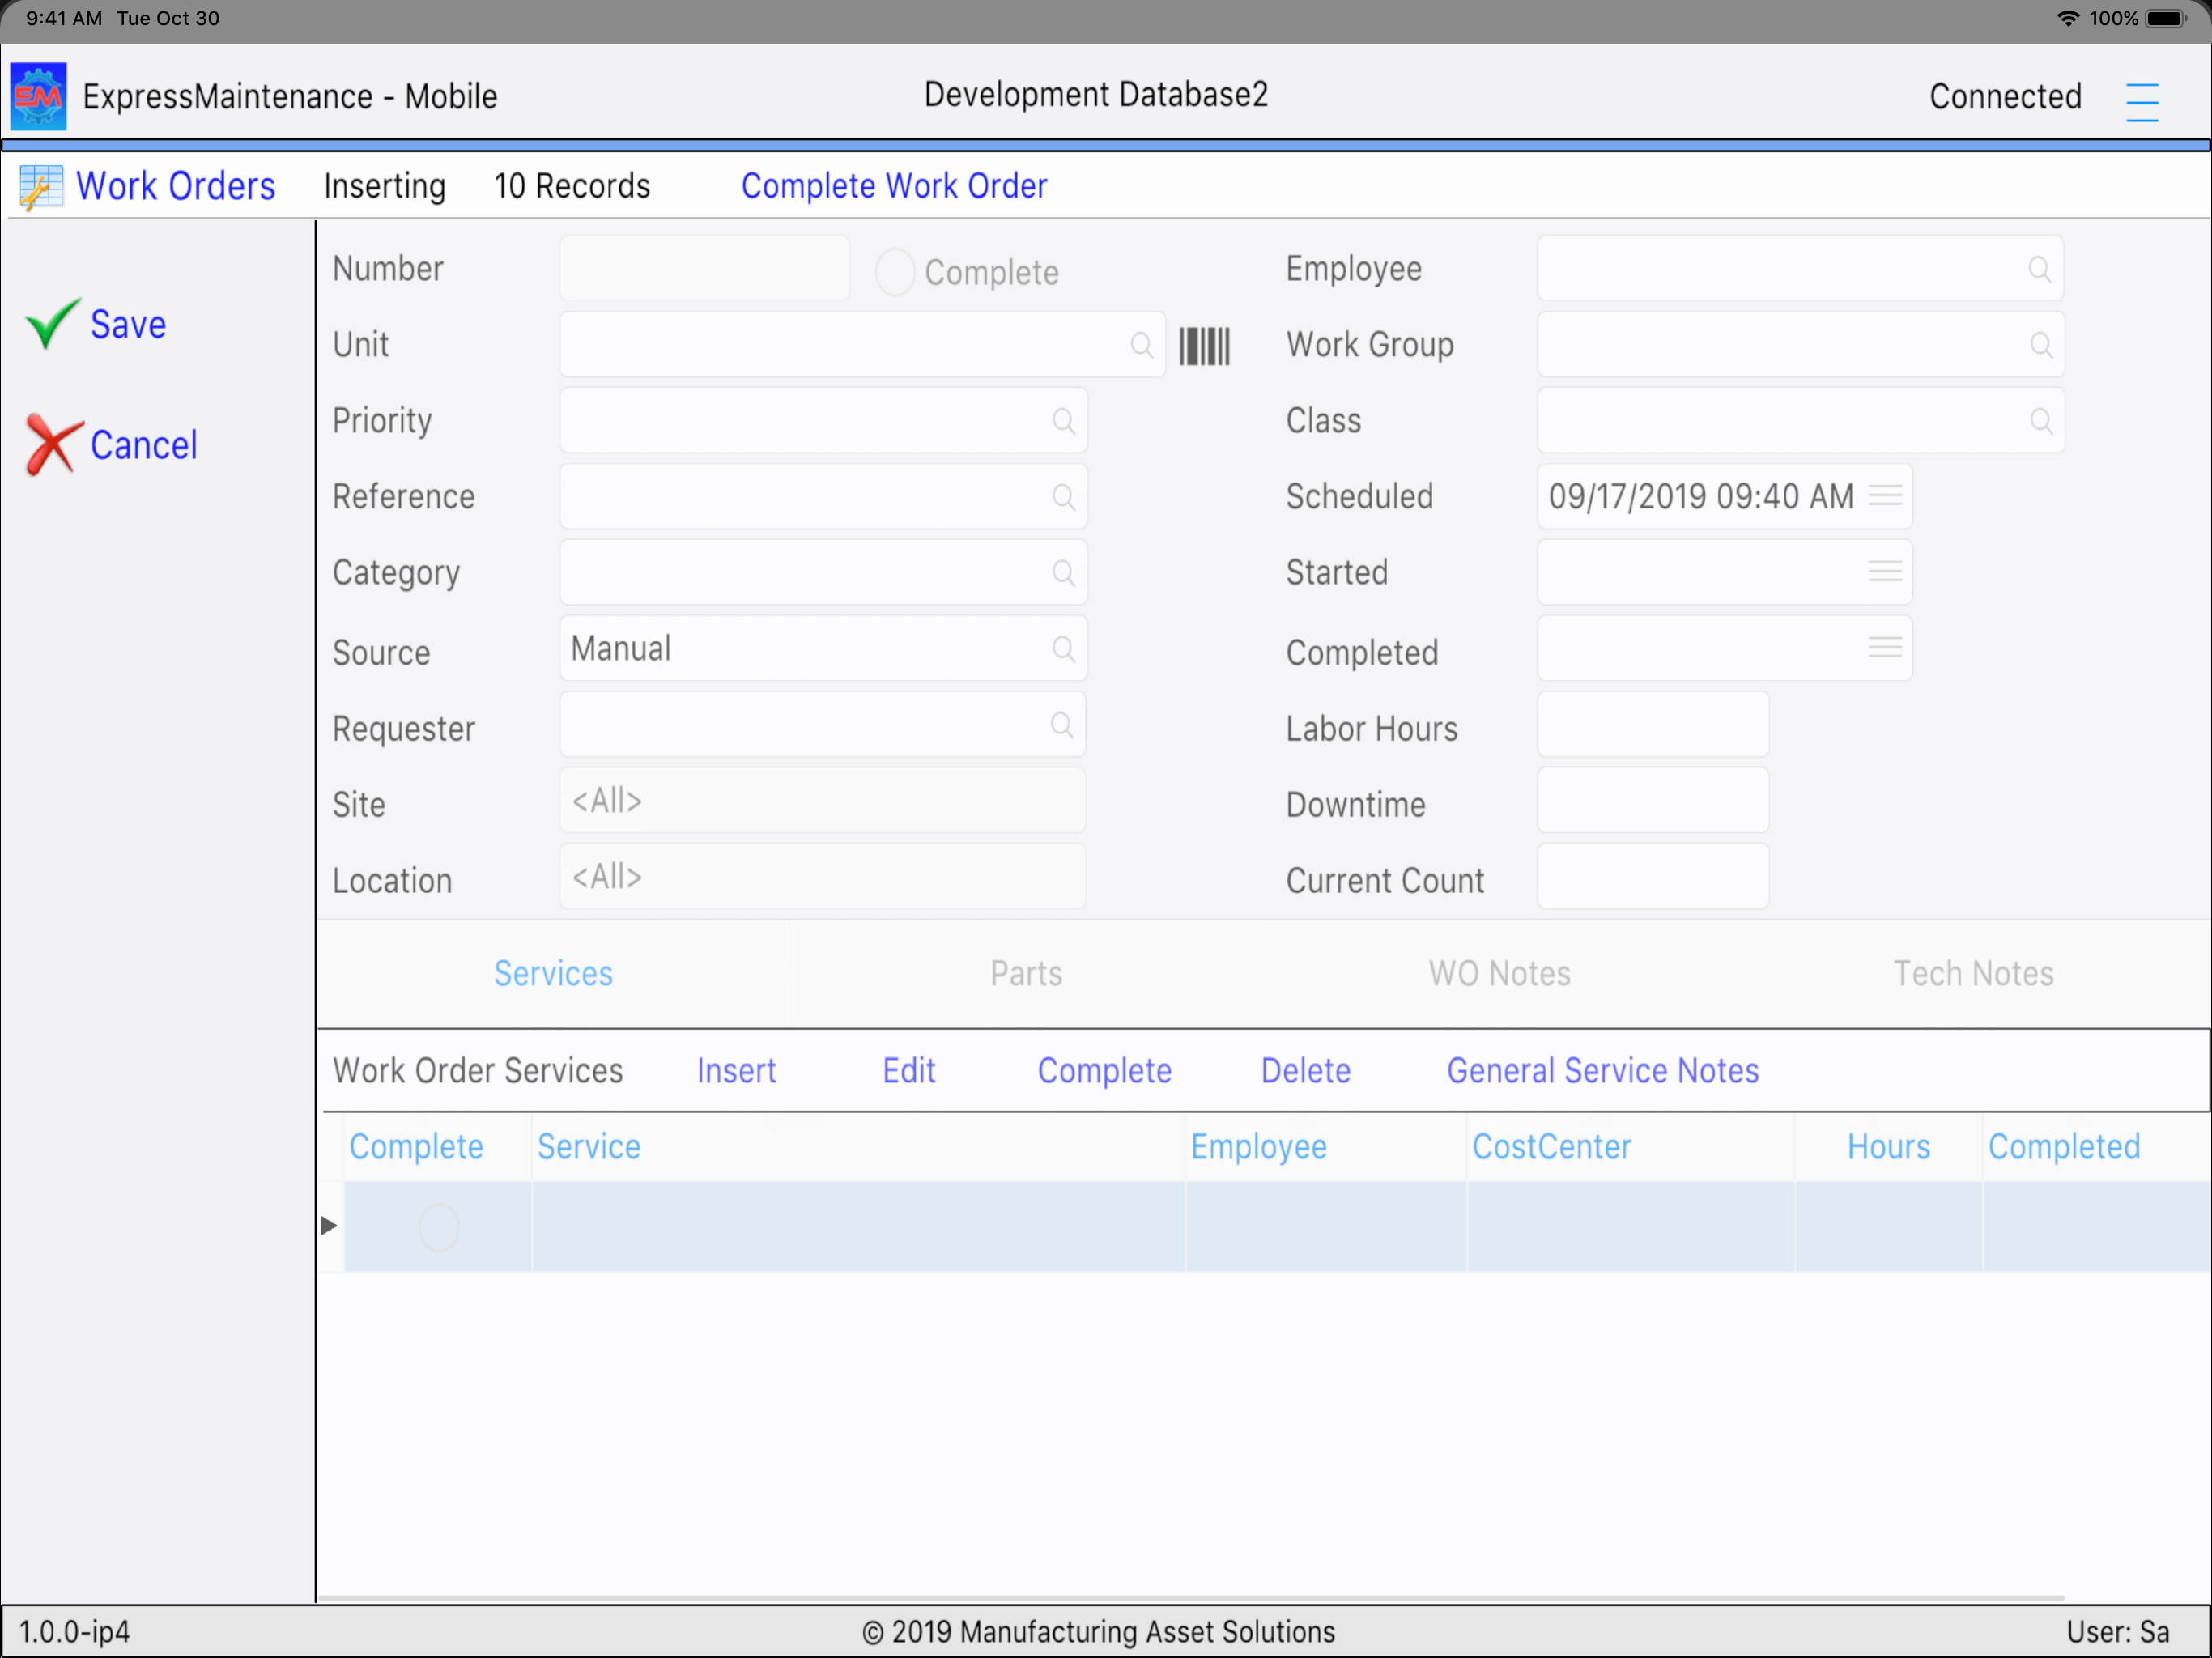Click the Unit input field
This screenshot has width=2212, height=1658.
tap(862, 344)
